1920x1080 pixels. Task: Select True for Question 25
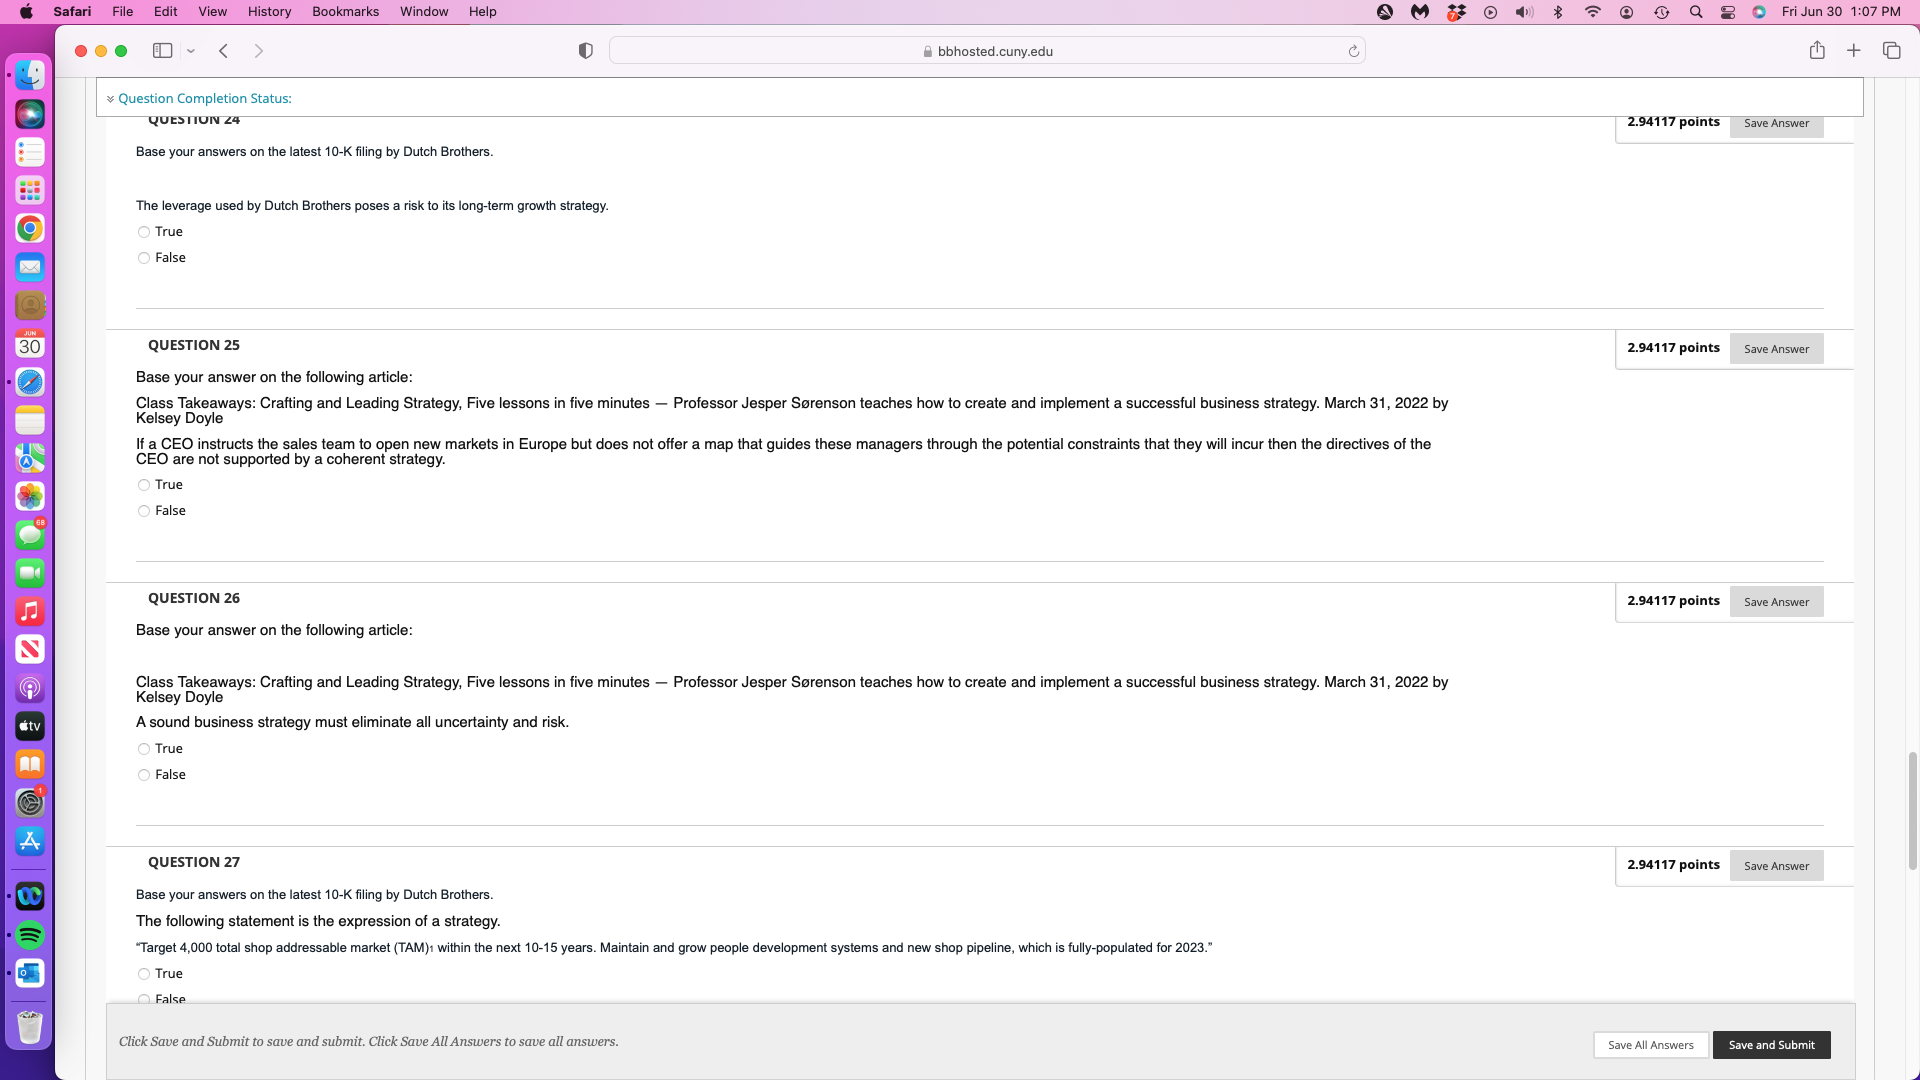click(144, 485)
